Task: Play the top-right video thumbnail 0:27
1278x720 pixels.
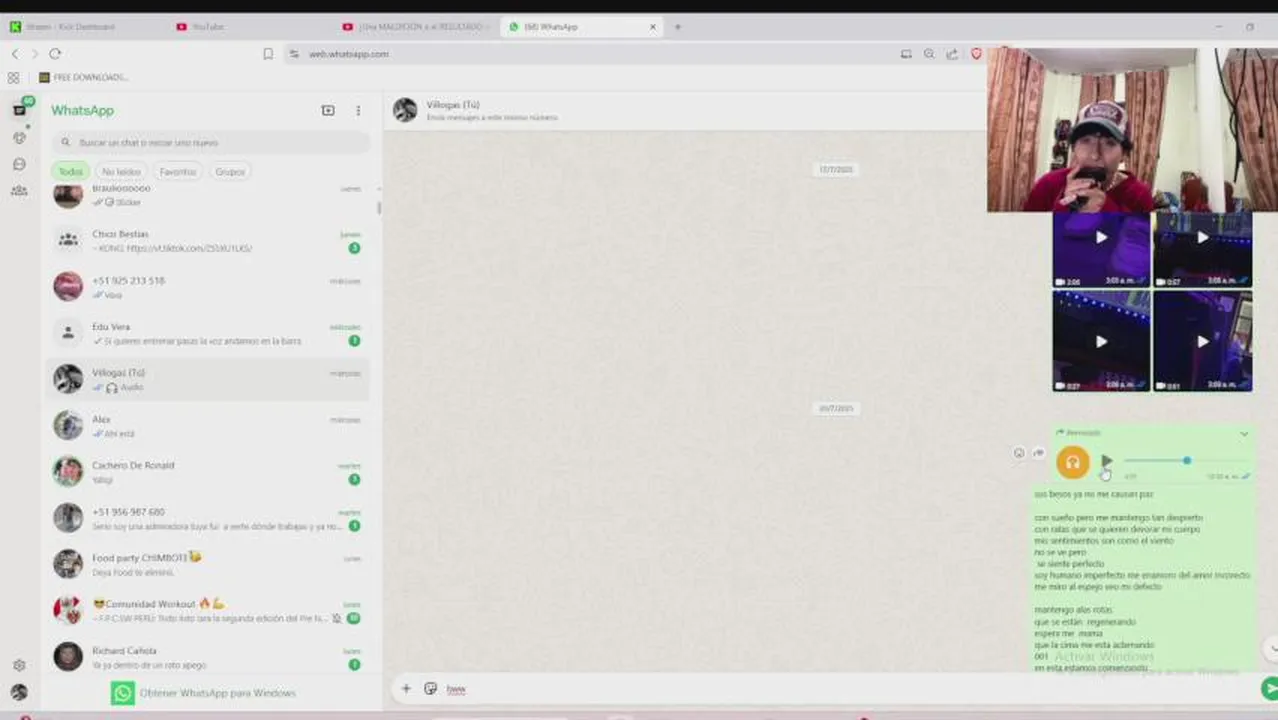Action: tap(1203, 238)
